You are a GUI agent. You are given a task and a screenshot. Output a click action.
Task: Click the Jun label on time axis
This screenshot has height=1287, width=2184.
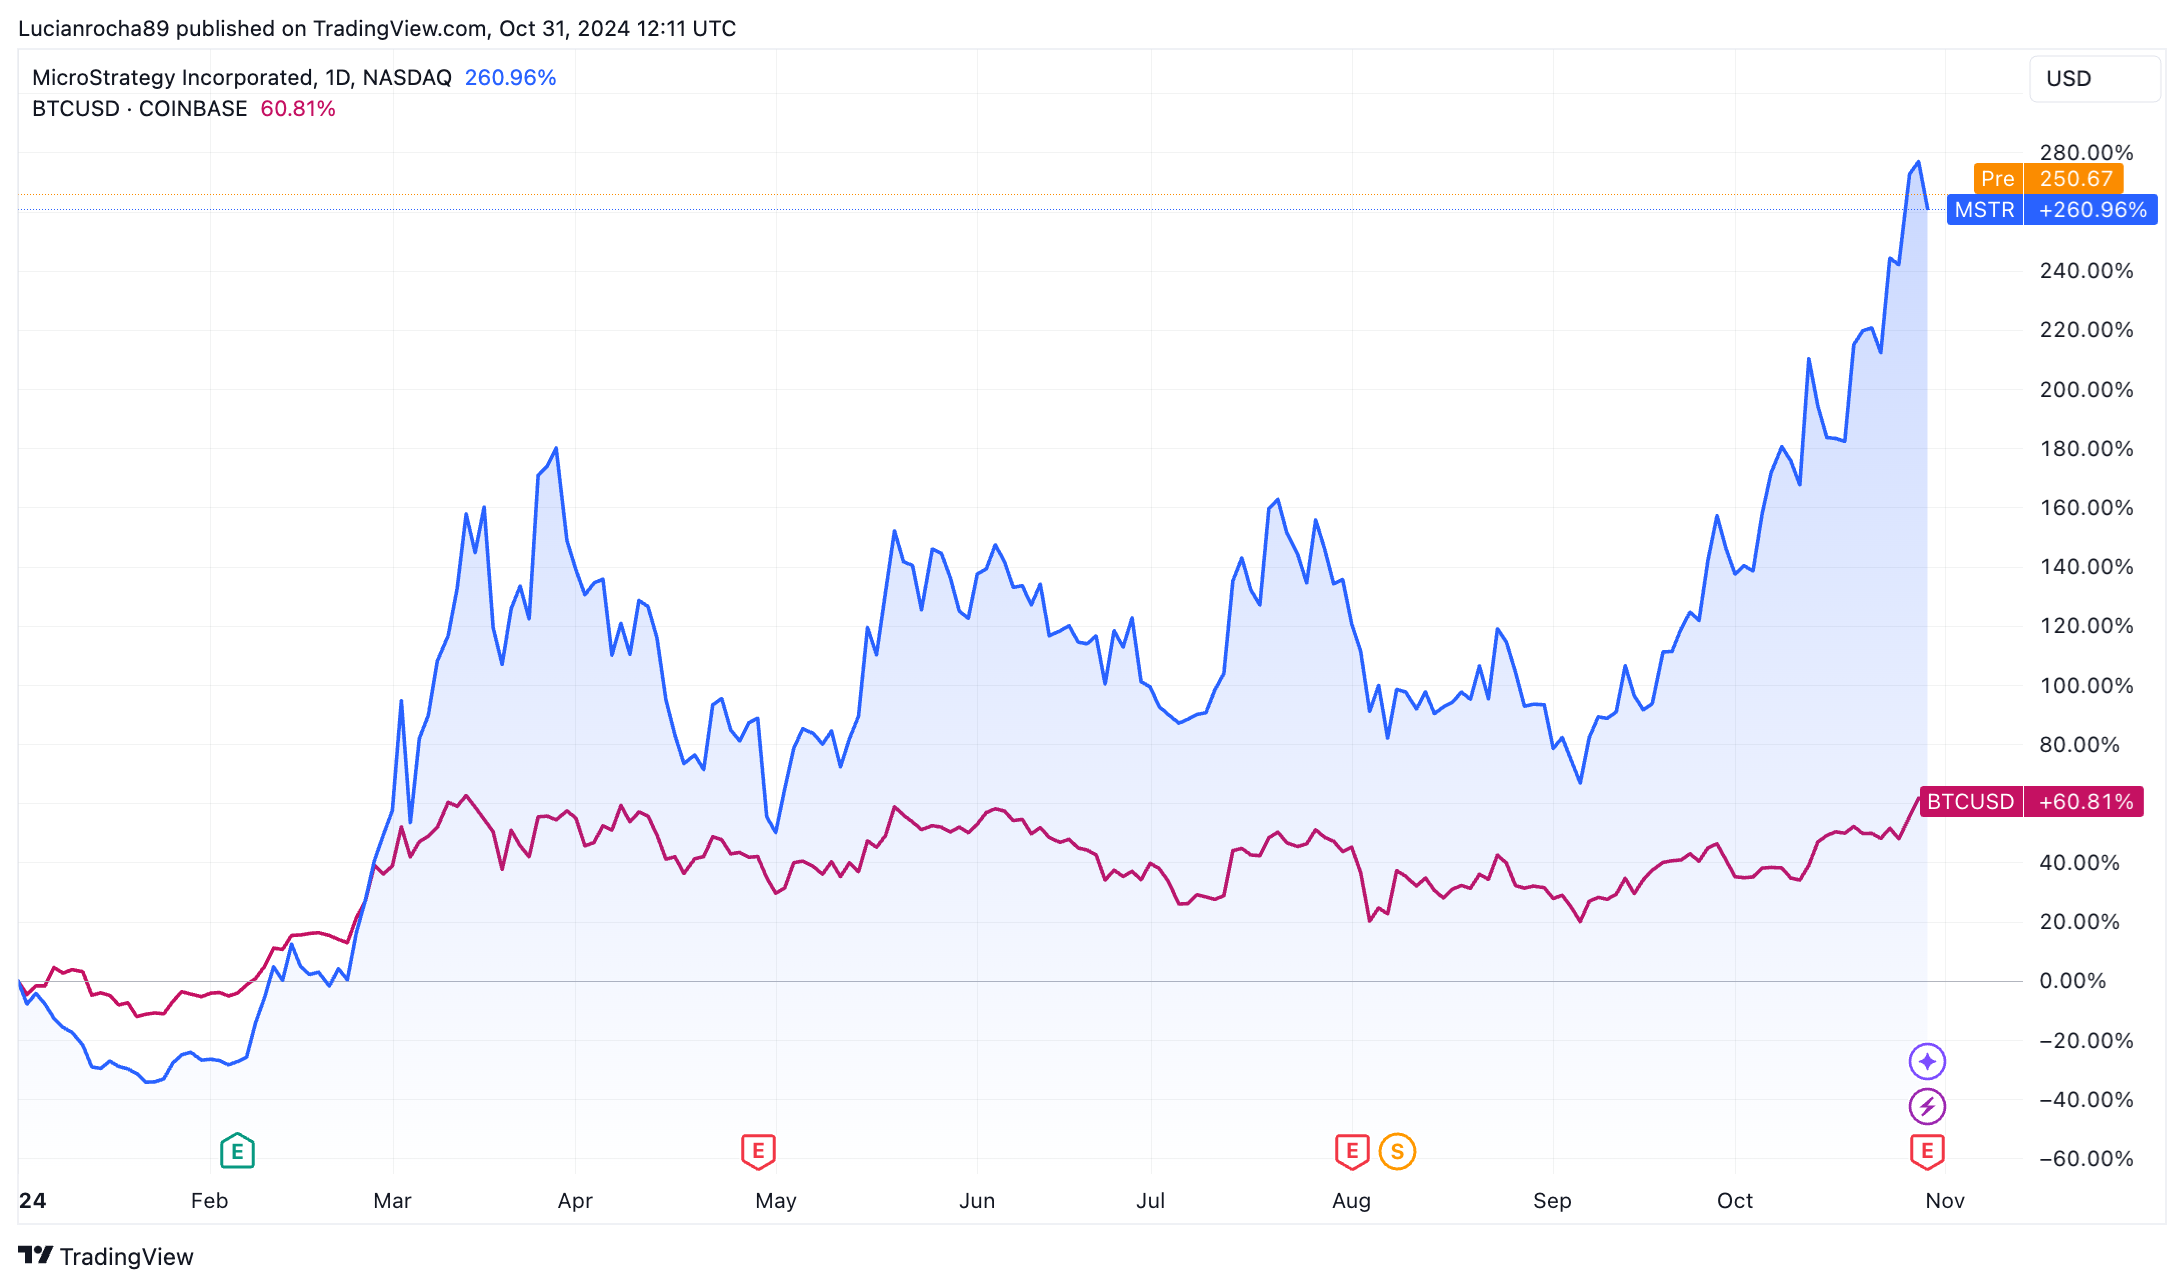(977, 1201)
